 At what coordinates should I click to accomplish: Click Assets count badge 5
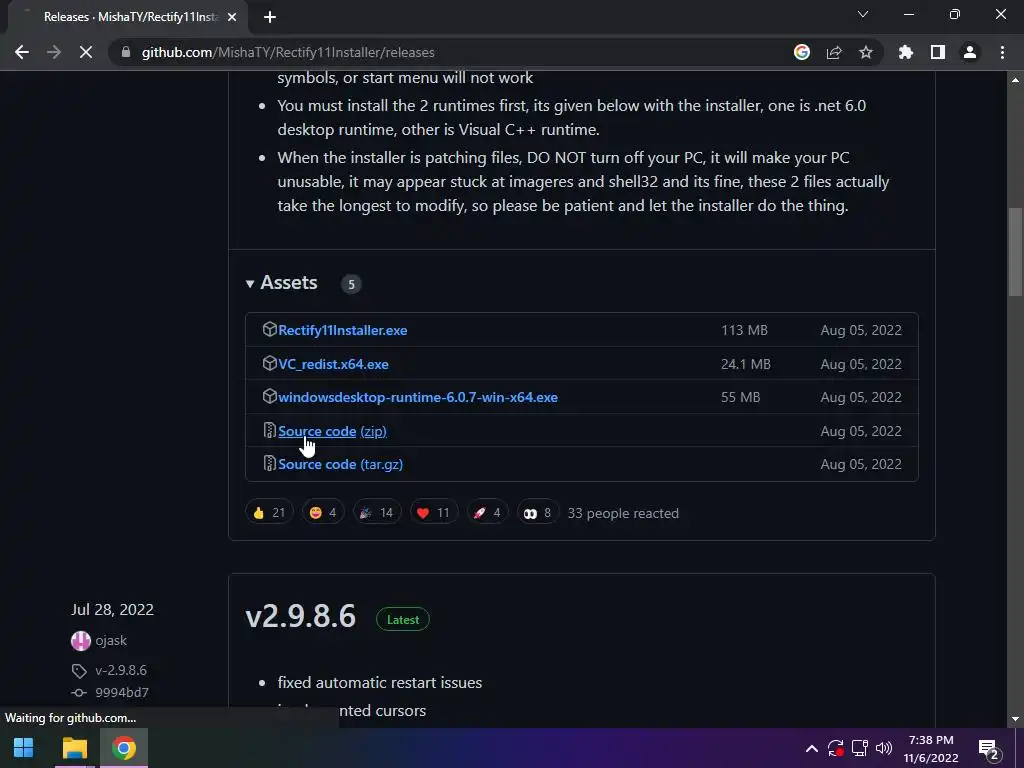[351, 284]
